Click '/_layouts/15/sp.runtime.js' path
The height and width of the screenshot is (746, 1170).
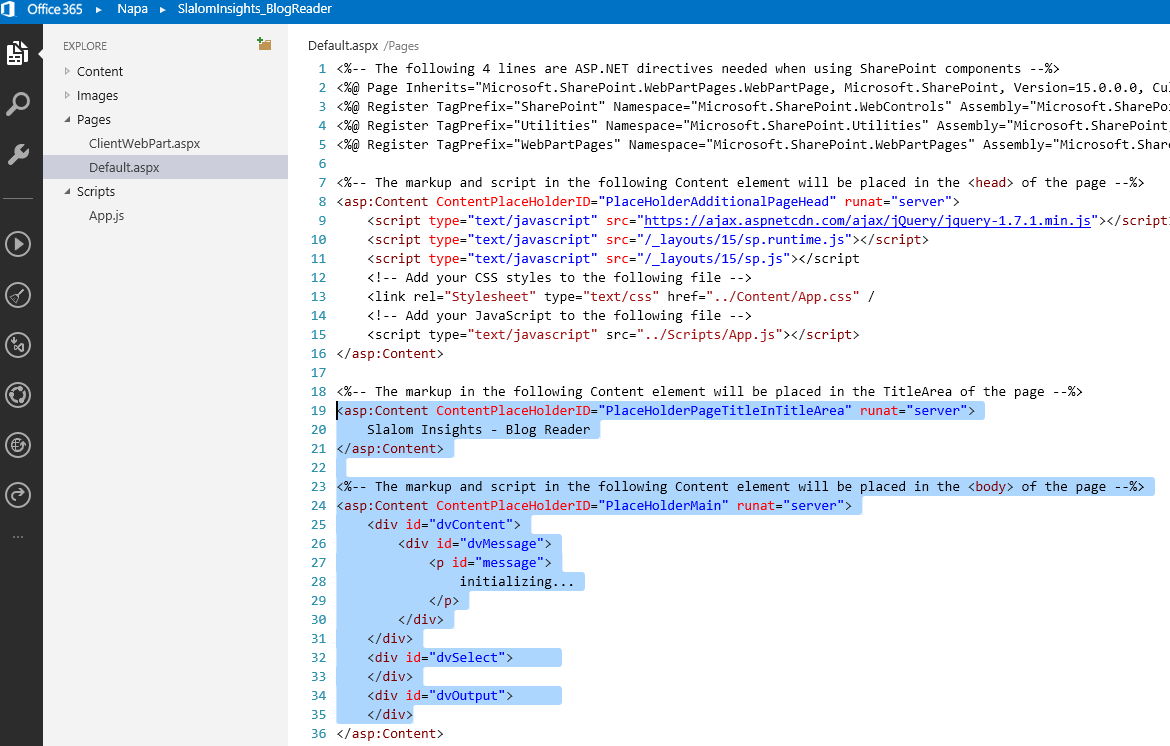click(745, 239)
